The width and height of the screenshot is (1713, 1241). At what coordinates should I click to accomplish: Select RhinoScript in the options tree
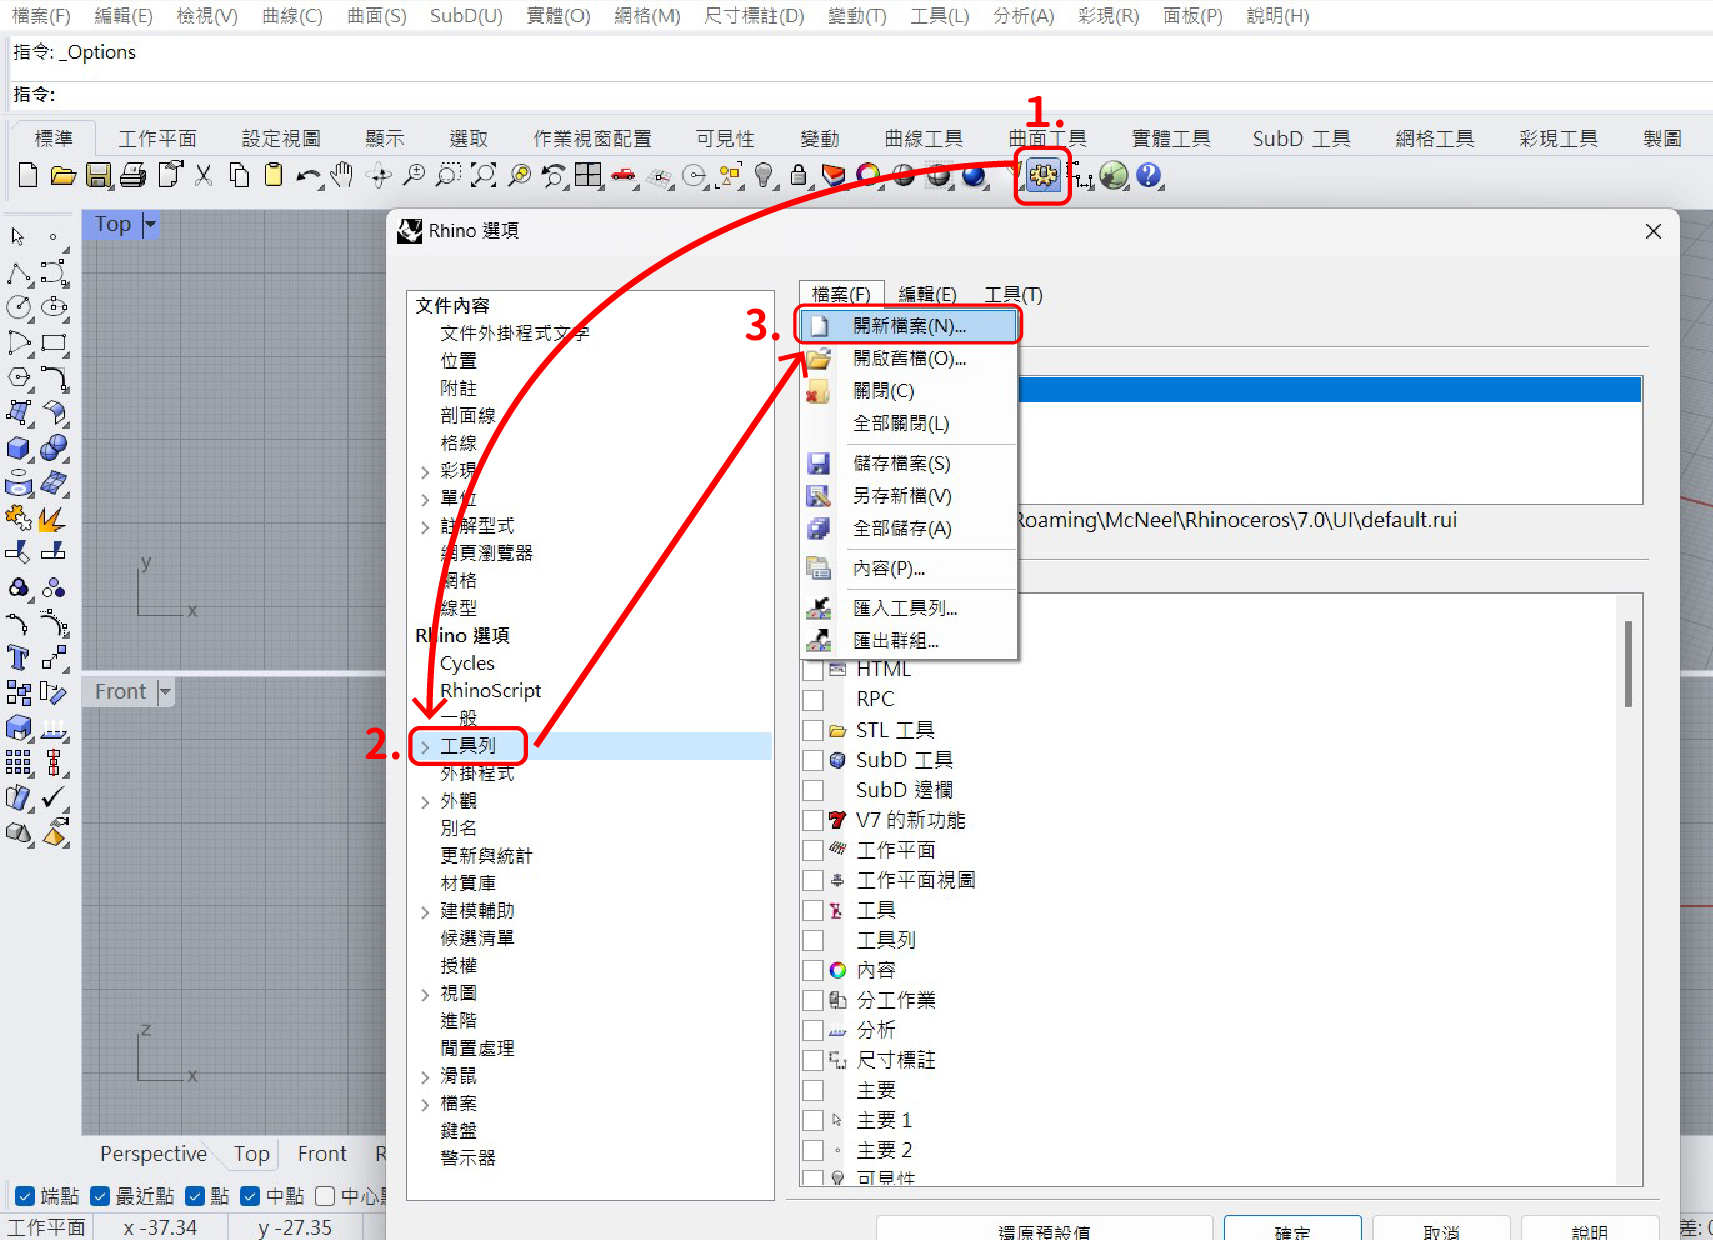pyautogui.click(x=490, y=691)
